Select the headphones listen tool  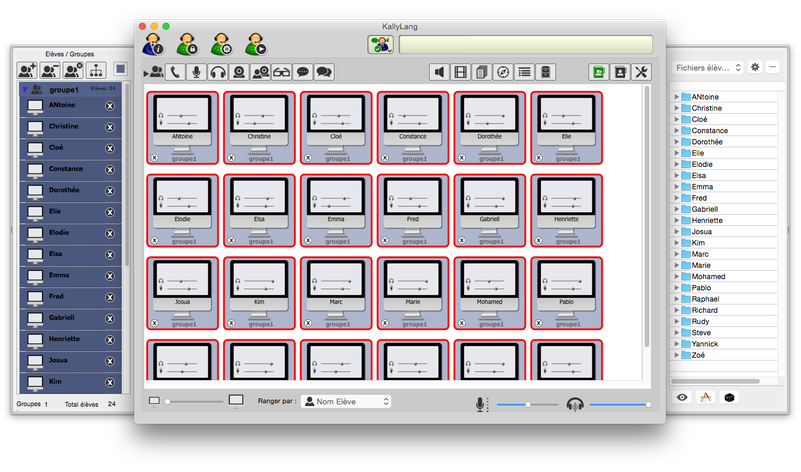pos(218,72)
